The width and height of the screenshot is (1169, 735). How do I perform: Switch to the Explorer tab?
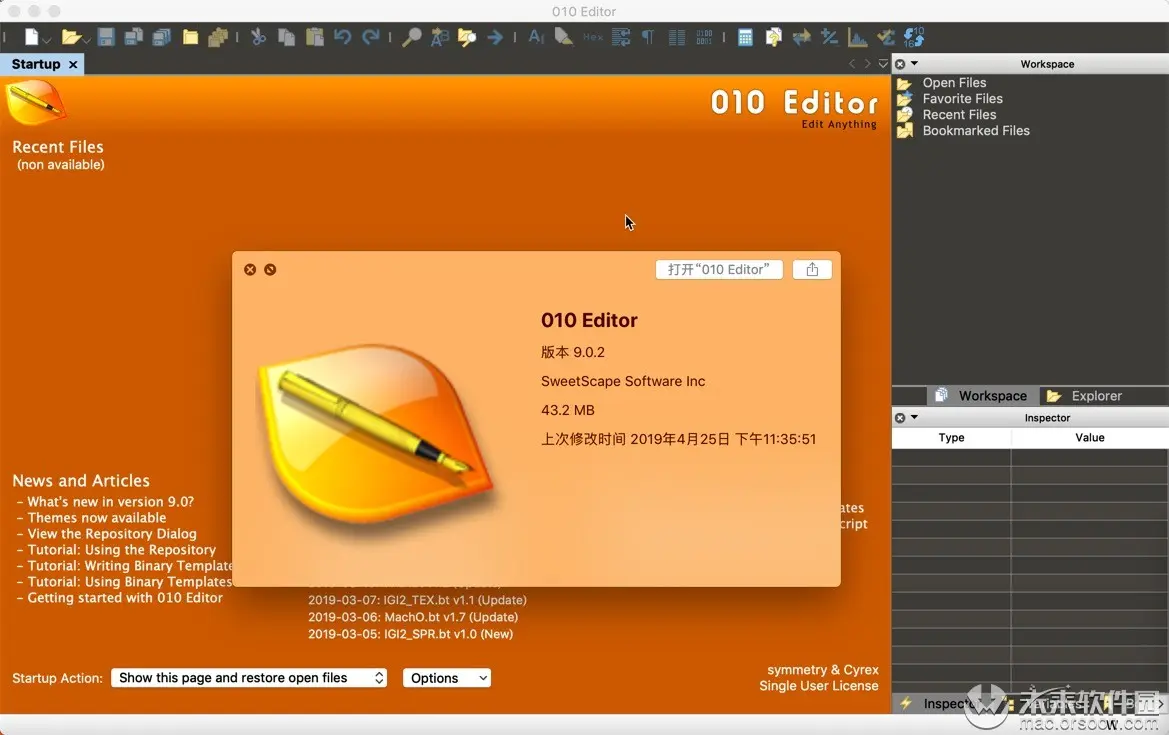pyautogui.click(x=1084, y=396)
